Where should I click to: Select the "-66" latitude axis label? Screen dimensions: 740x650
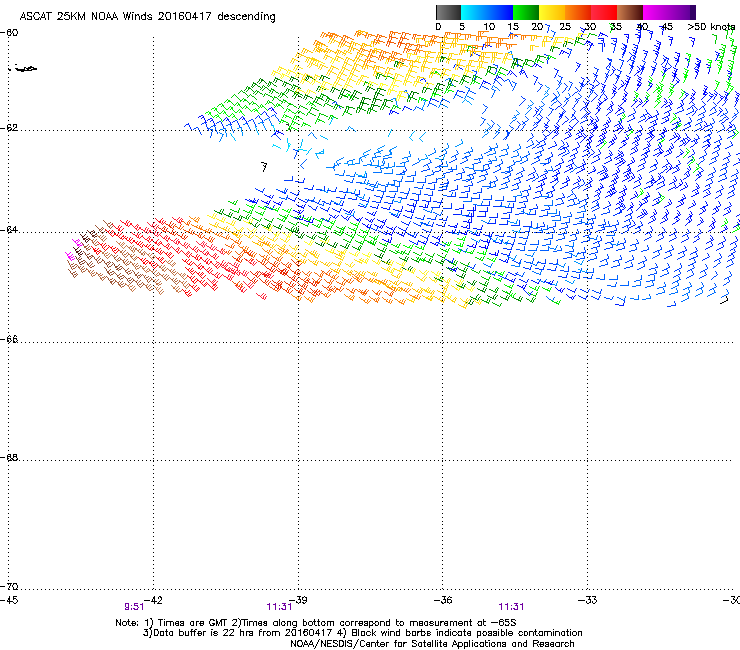pos(9,339)
